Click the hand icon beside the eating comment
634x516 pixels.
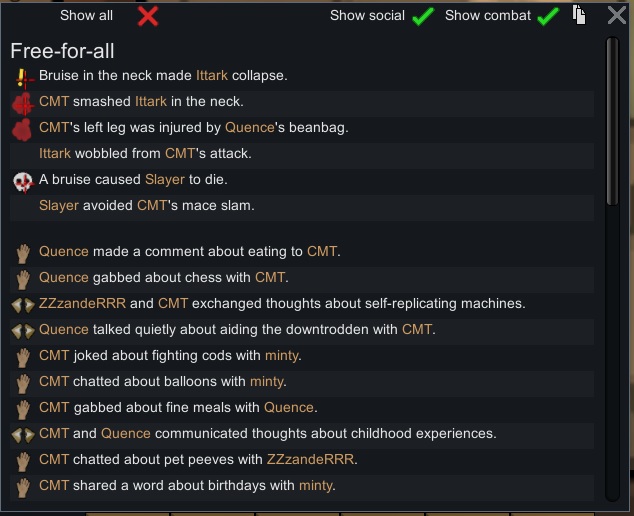23,252
